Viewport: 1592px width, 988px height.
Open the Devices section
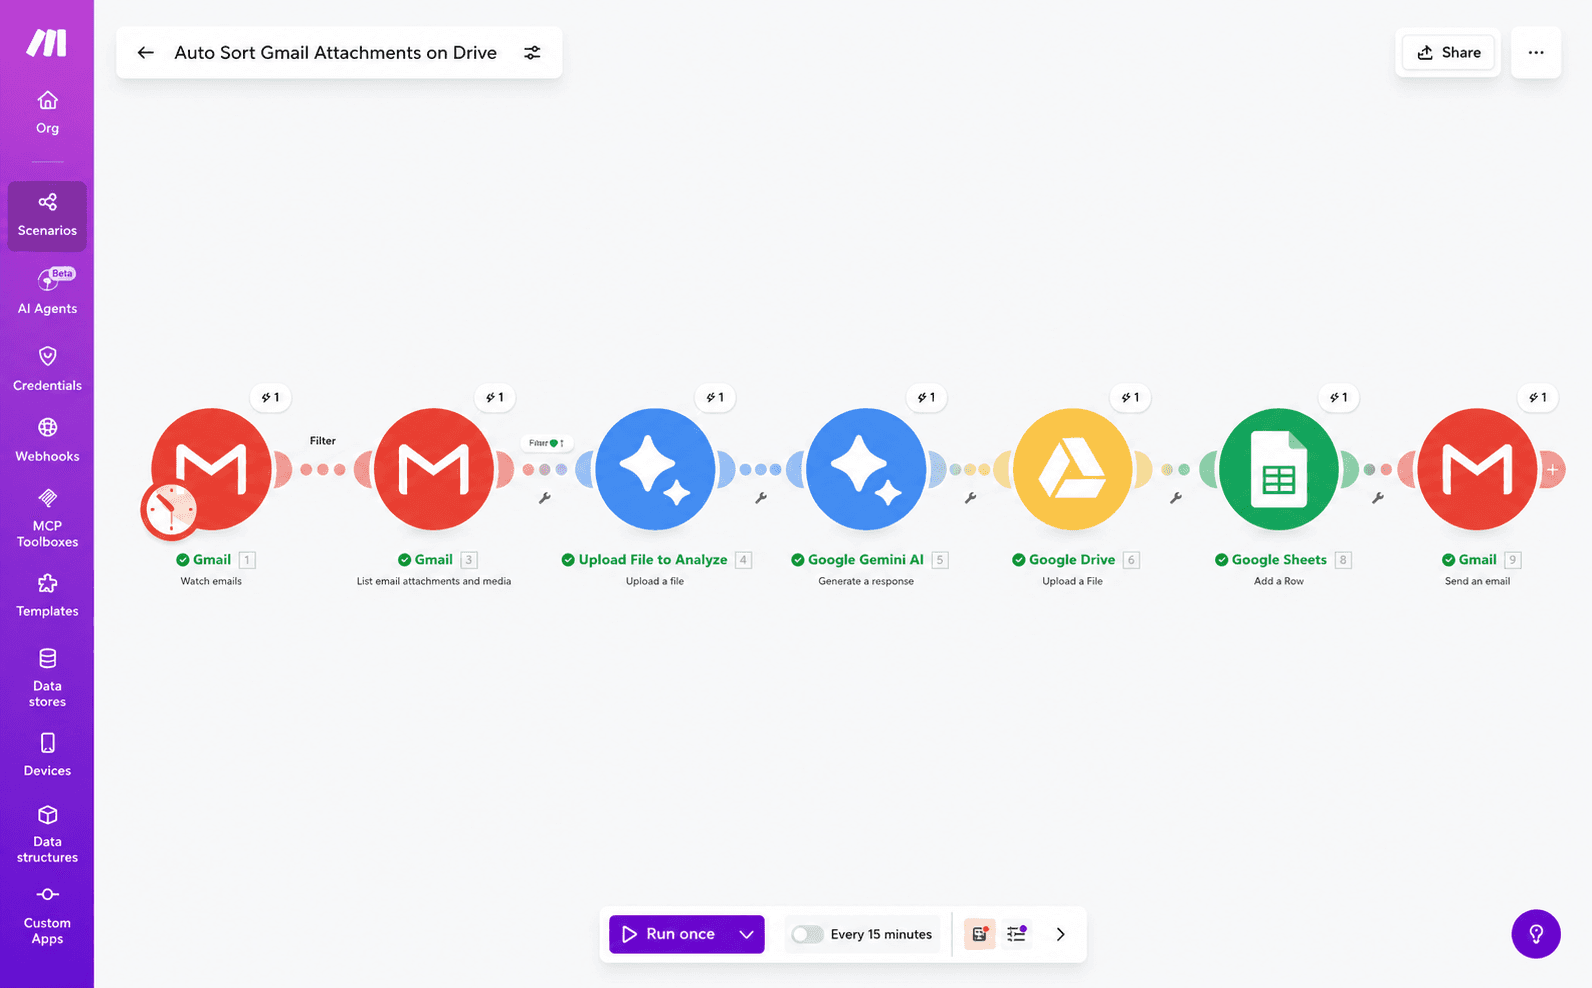click(47, 755)
